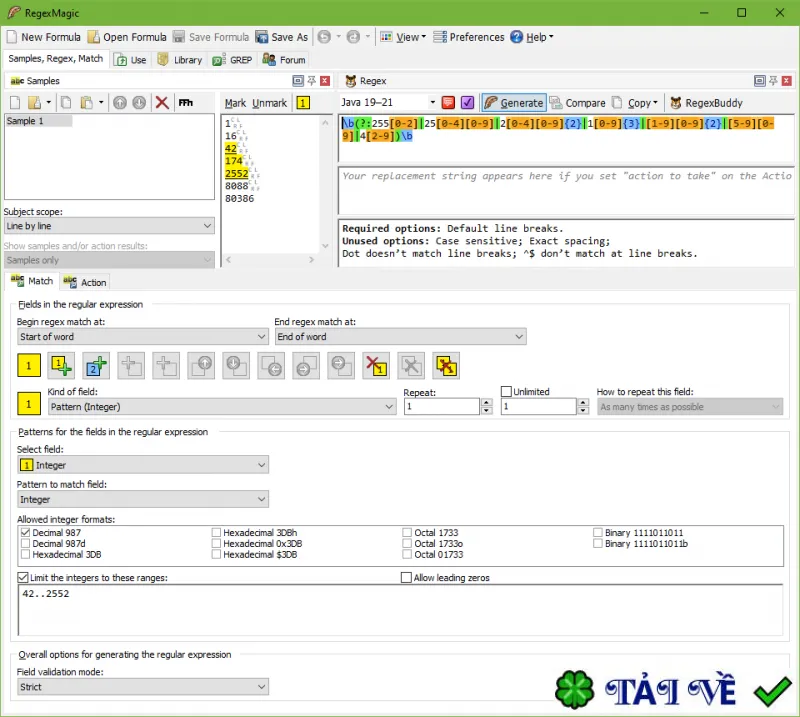This screenshot has width=800, height=717.
Task: Open Begin regex match at dropdown
Action: (x=143, y=336)
